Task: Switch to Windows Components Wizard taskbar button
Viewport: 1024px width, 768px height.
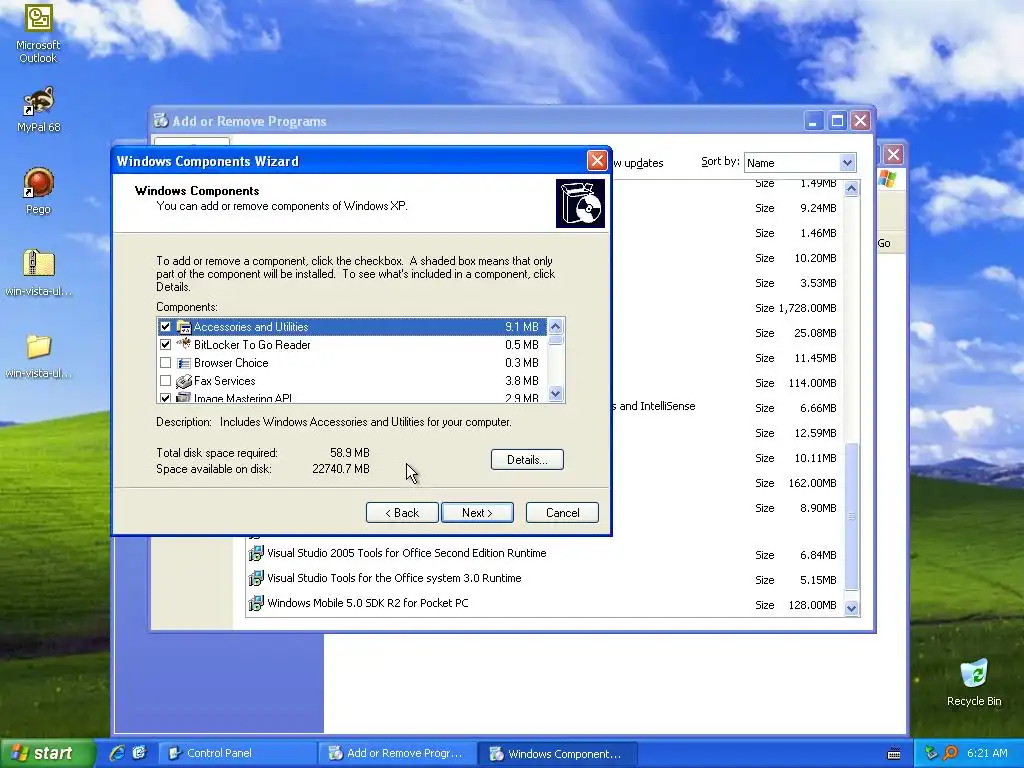Action: tap(560, 753)
